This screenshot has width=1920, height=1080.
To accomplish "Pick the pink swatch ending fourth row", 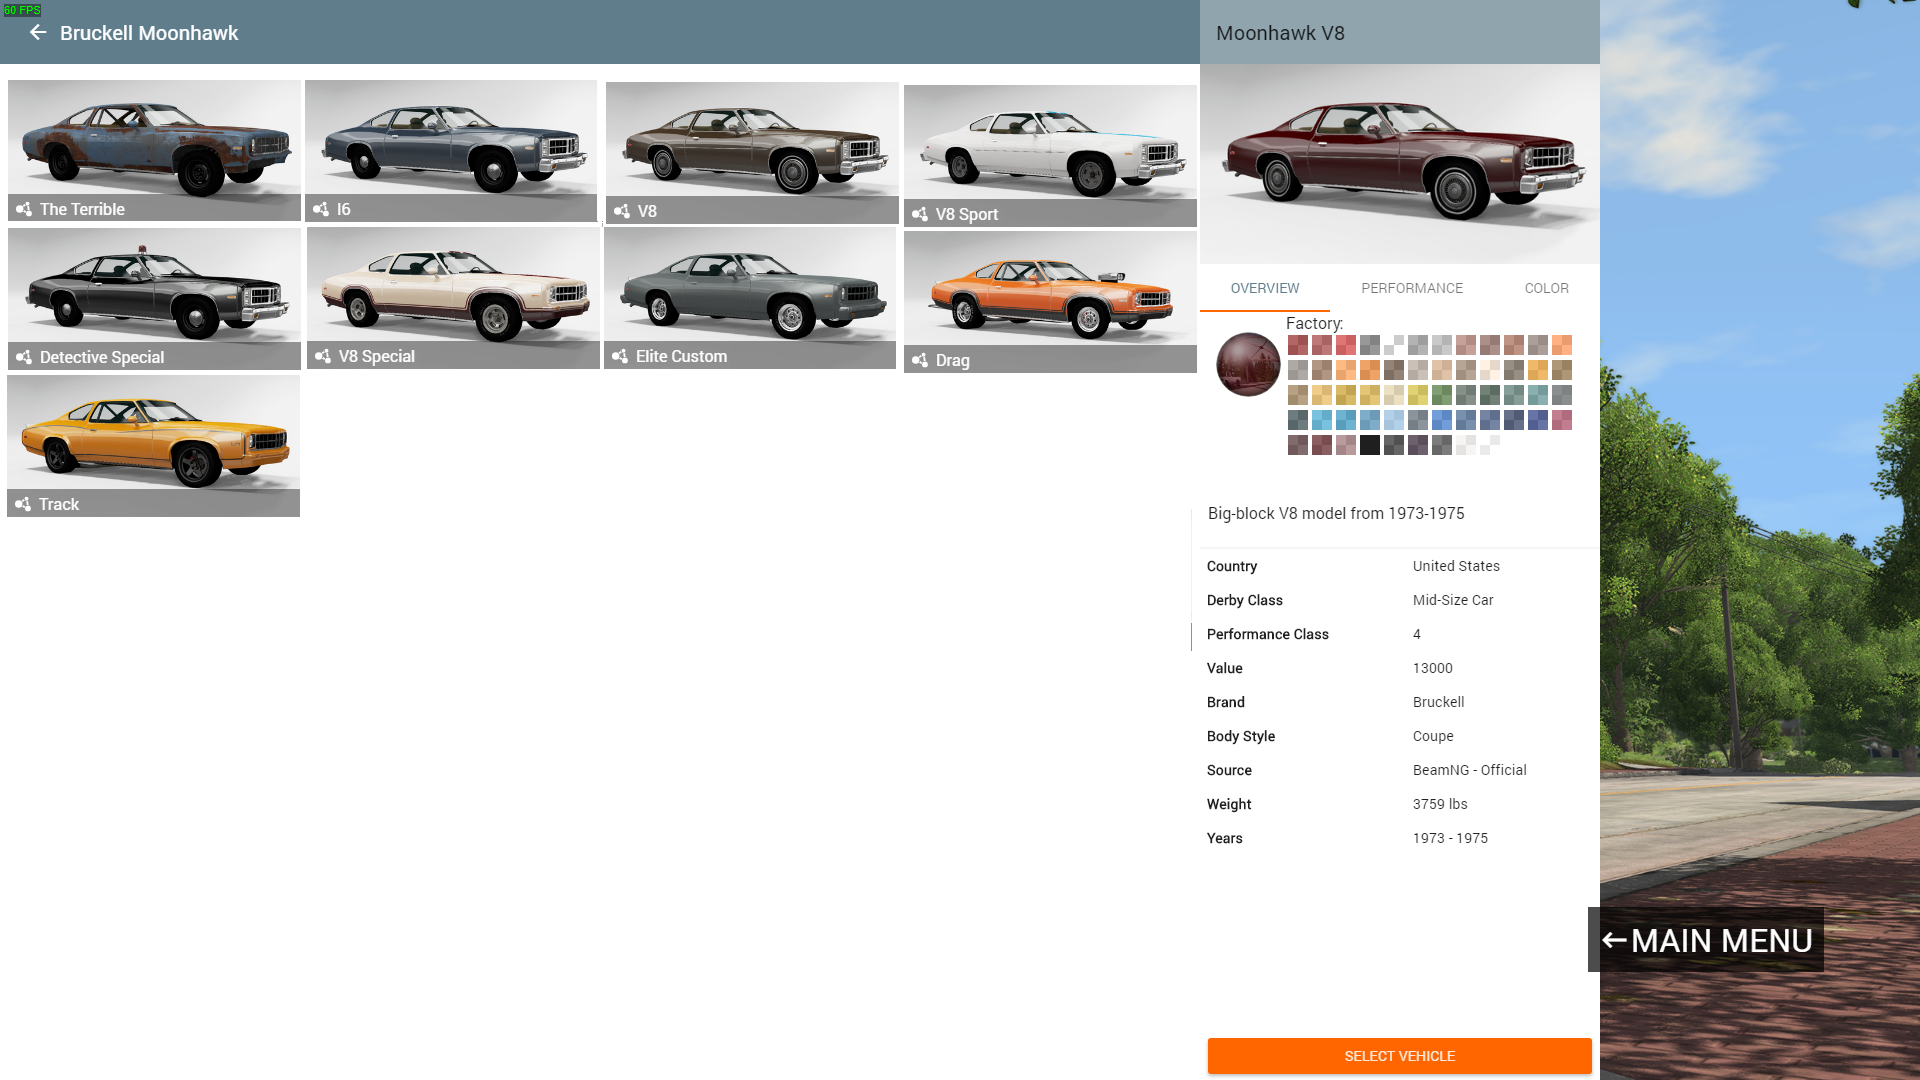I will tap(1562, 420).
